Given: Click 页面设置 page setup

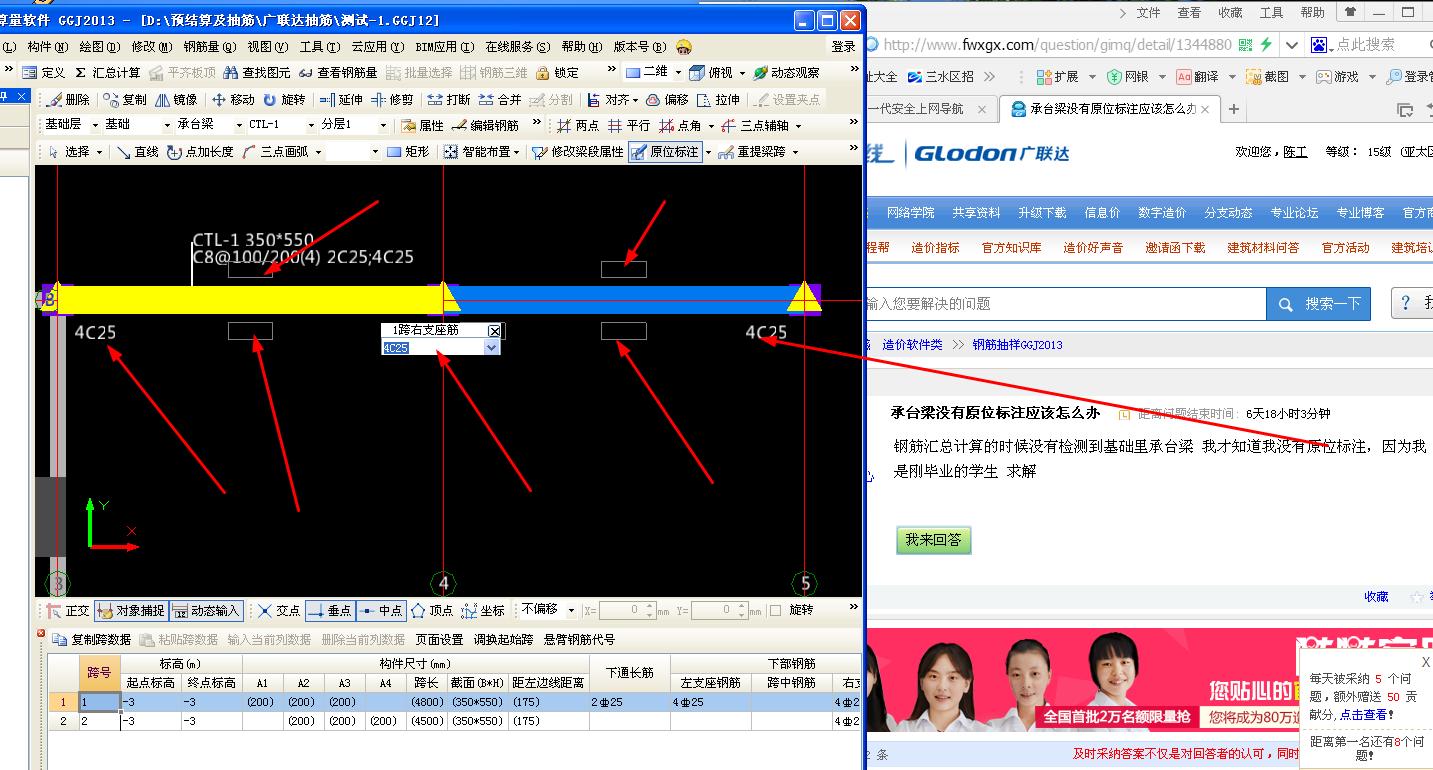Looking at the screenshot, I should click(439, 639).
